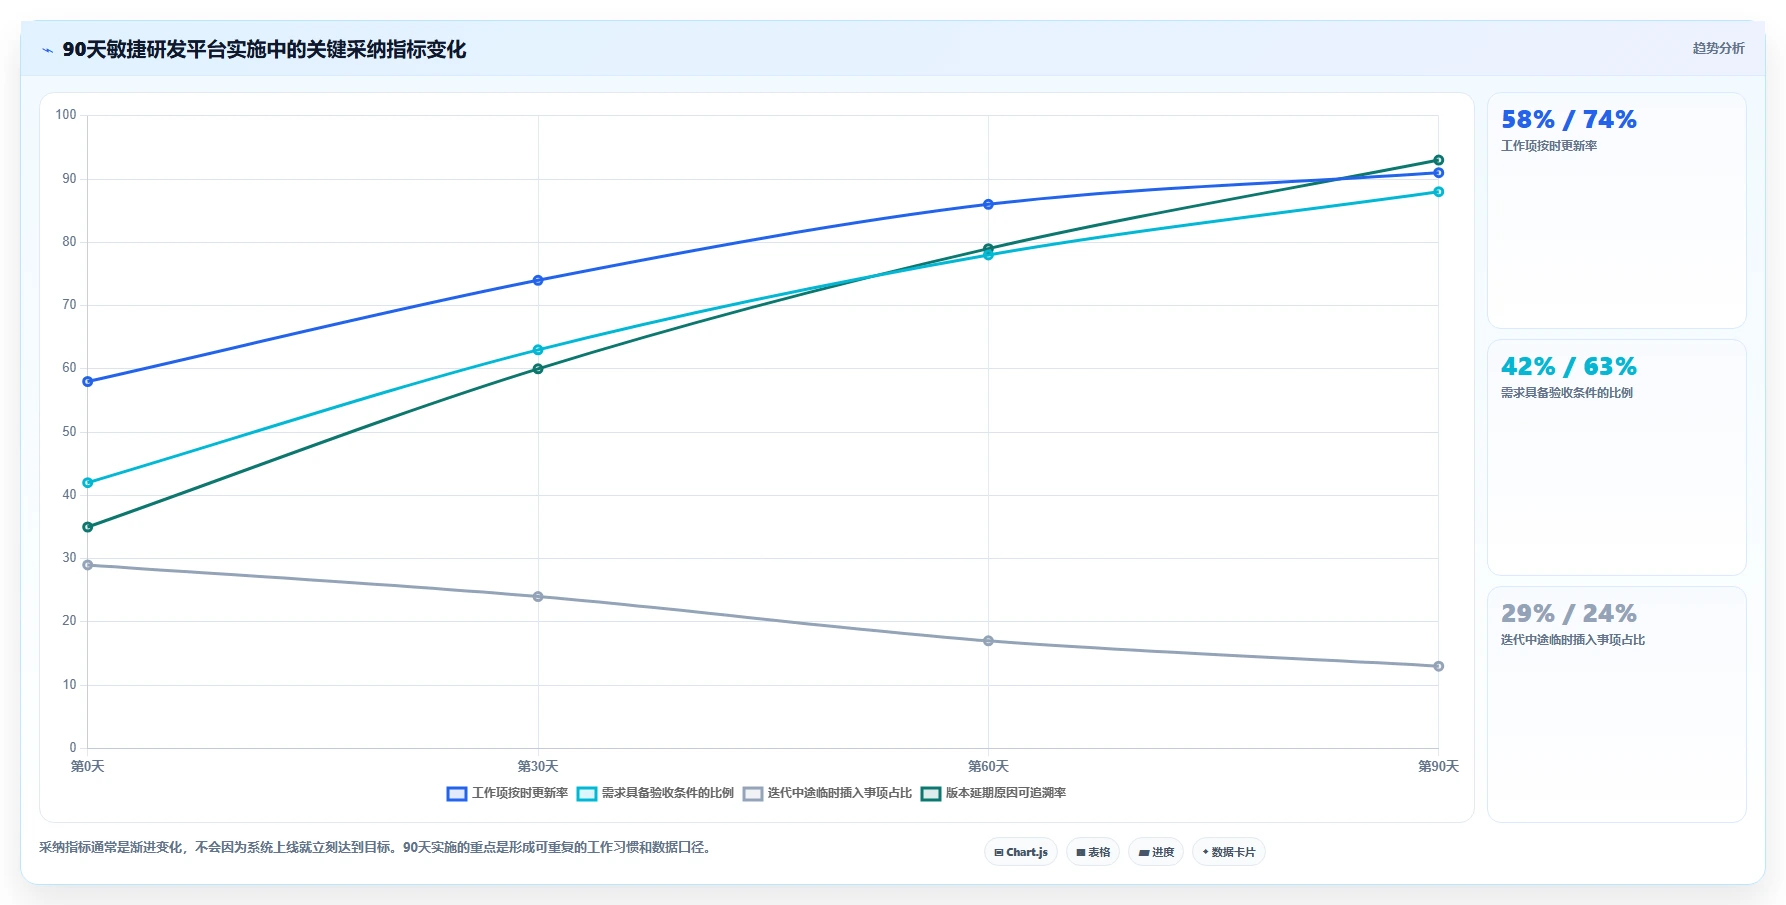The image size is (1786, 905).
Task: Click the cyan 需求具备验收条件 point at 第30天 (63)
Action: tap(538, 350)
